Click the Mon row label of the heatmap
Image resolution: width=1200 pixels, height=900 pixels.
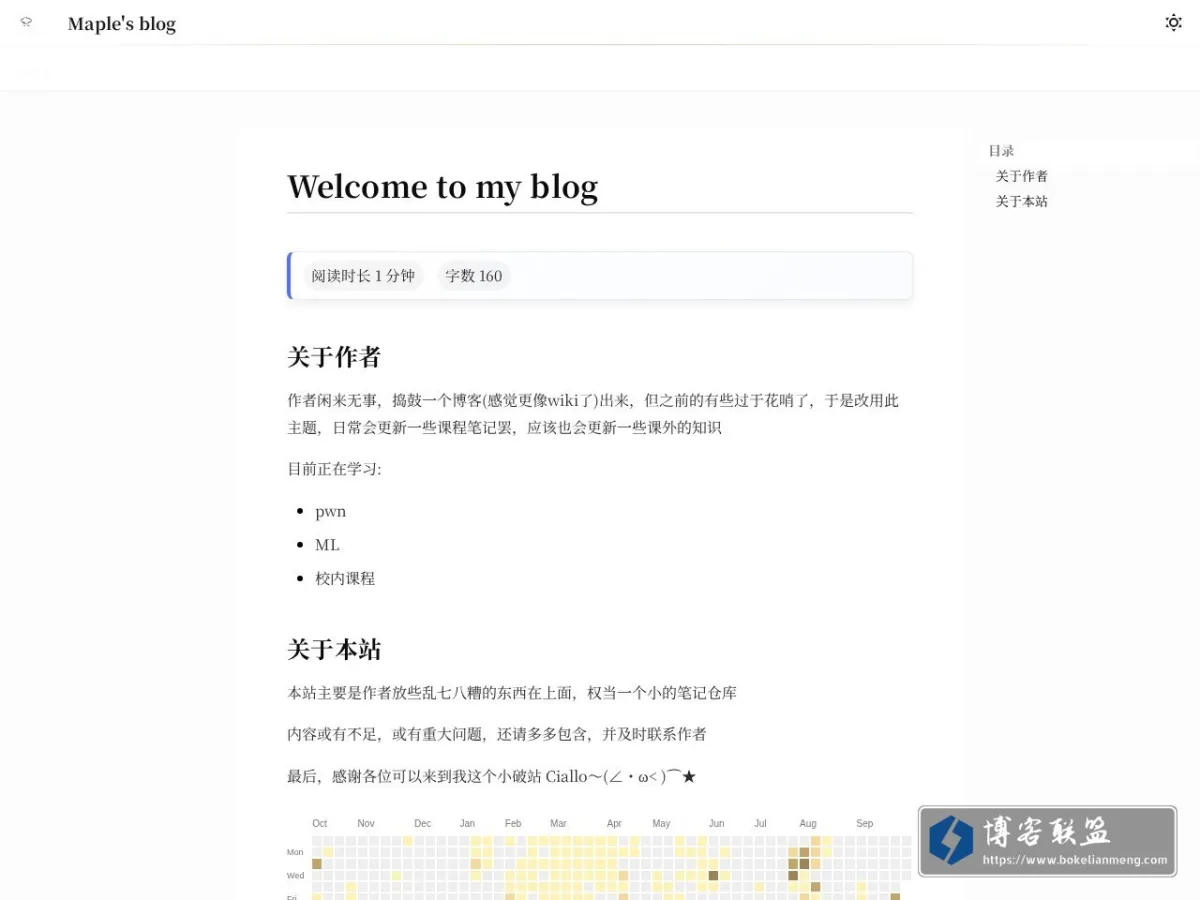coord(295,852)
